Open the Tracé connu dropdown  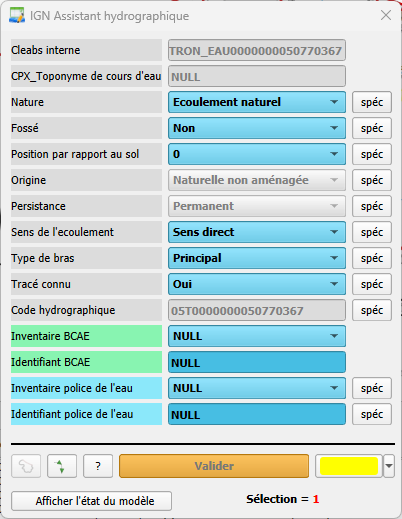point(257,284)
